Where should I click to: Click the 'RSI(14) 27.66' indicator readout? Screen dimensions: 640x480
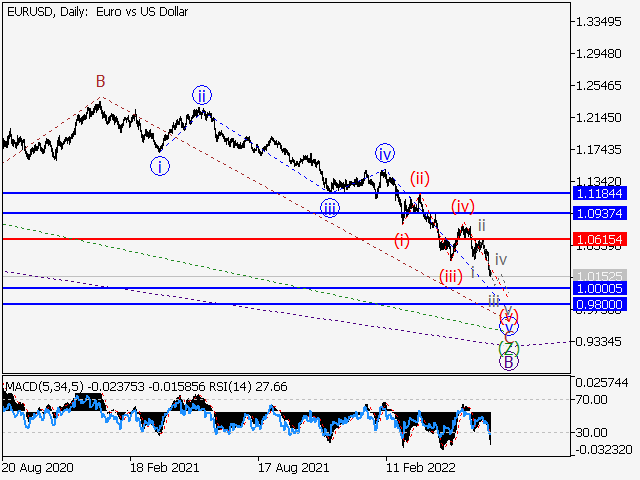coord(248,386)
